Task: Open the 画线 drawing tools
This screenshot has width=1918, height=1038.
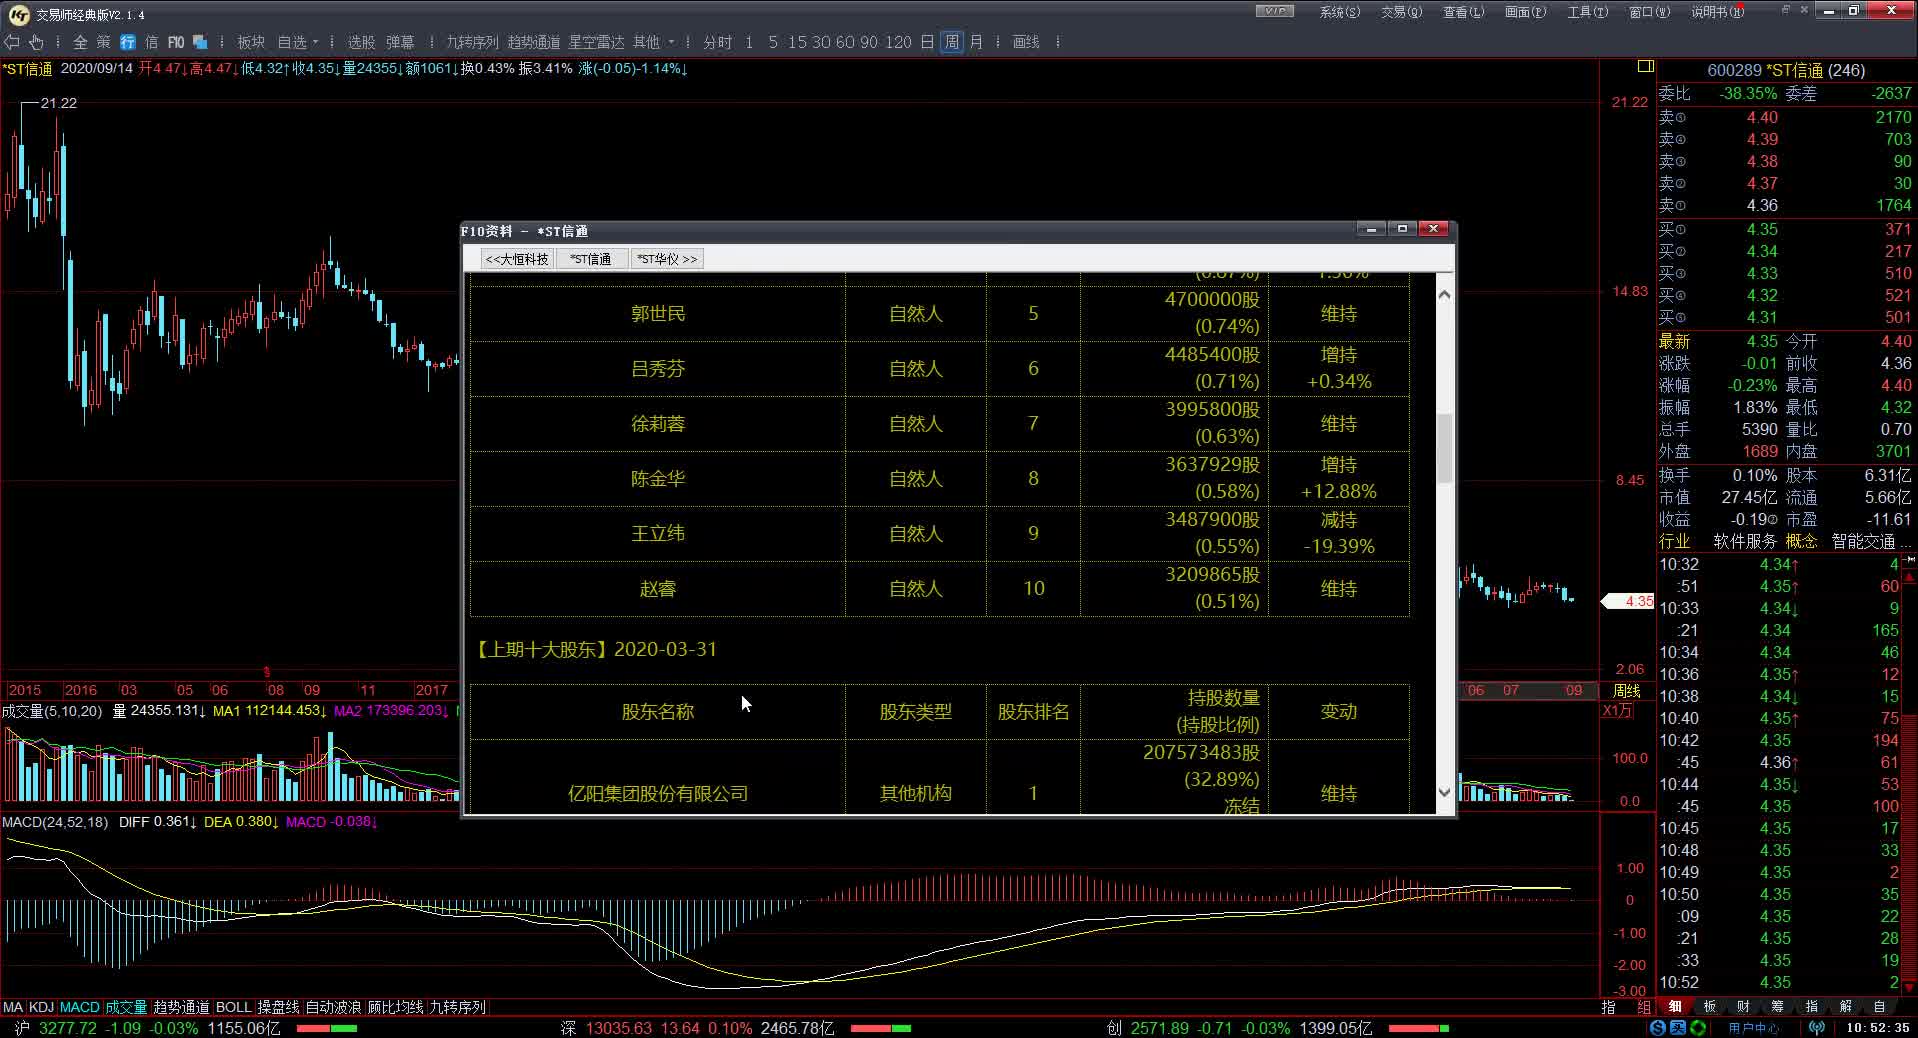Action: (x=1026, y=42)
